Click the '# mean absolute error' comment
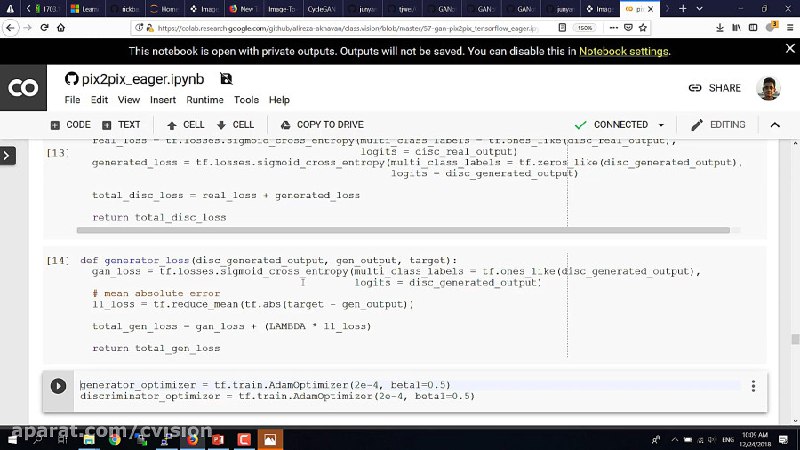The width and height of the screenshot is (800, 450). [x=156, y=293]
